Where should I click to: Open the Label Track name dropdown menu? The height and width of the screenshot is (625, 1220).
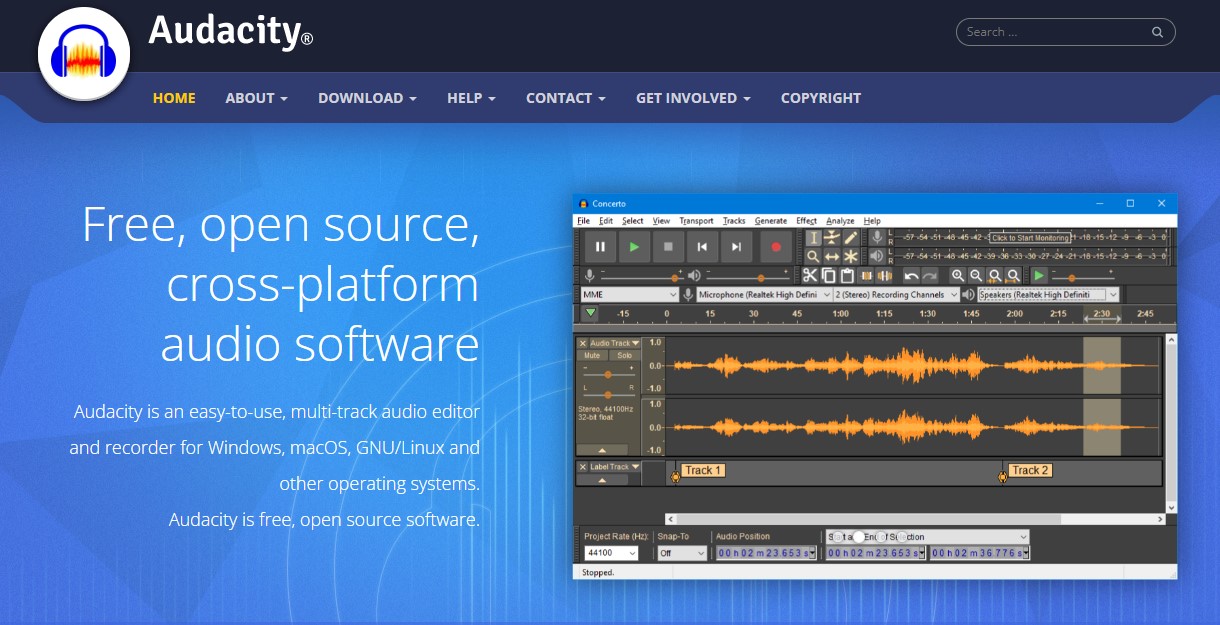[615, 467]
